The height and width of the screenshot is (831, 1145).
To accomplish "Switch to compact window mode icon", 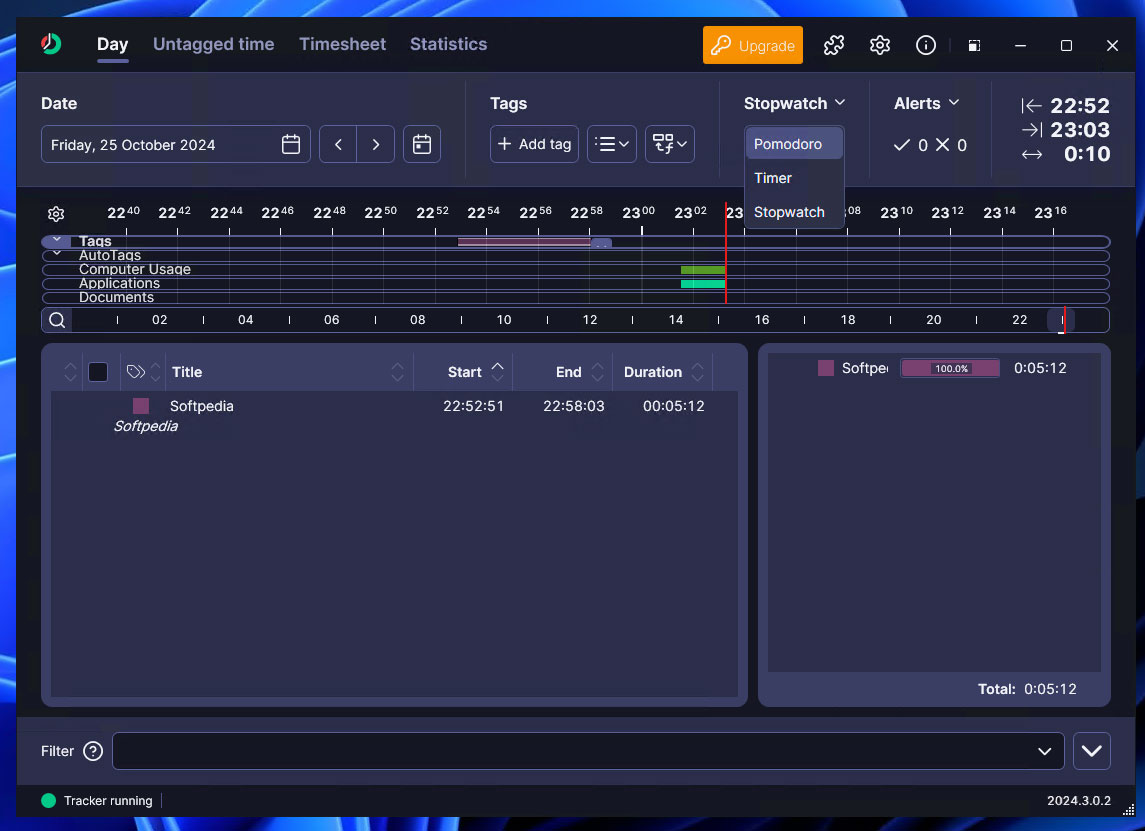I will pos(974,45).
